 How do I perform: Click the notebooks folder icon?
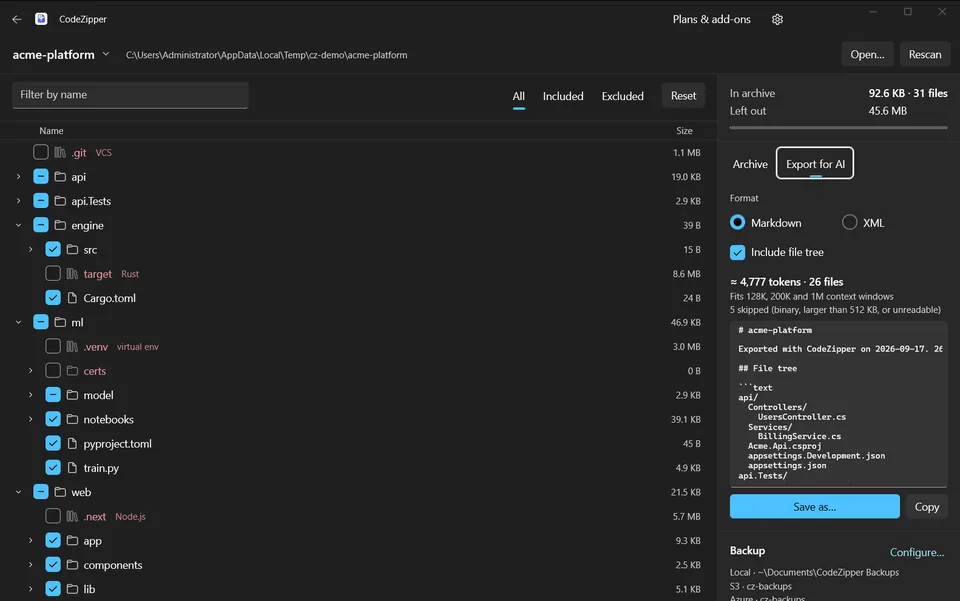pos(72,419)
